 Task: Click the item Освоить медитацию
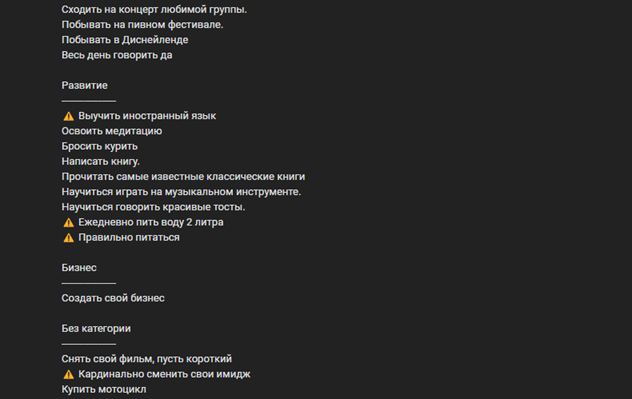click(x=112, y=131)
